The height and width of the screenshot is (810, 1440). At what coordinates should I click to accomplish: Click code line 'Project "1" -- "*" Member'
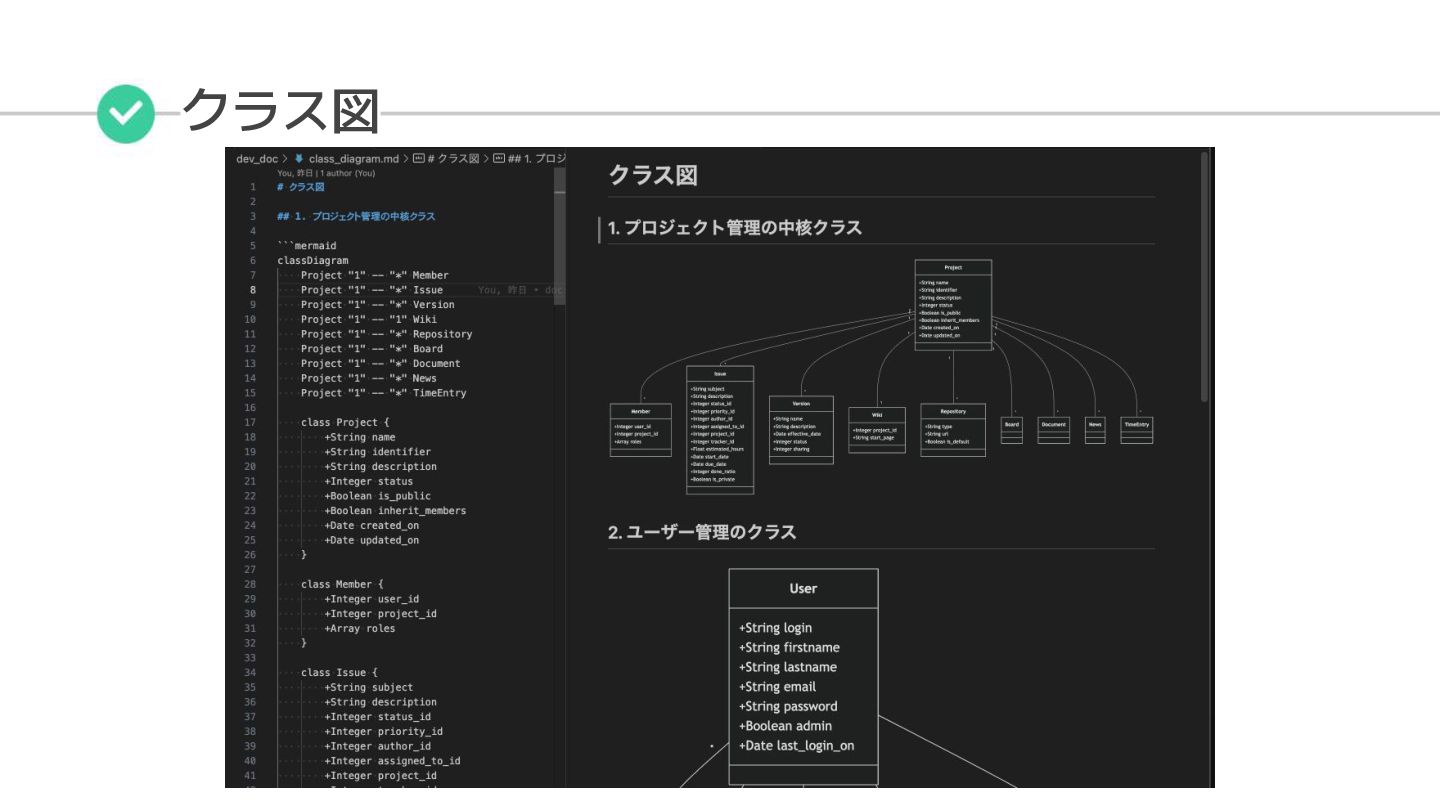[375, 275]
